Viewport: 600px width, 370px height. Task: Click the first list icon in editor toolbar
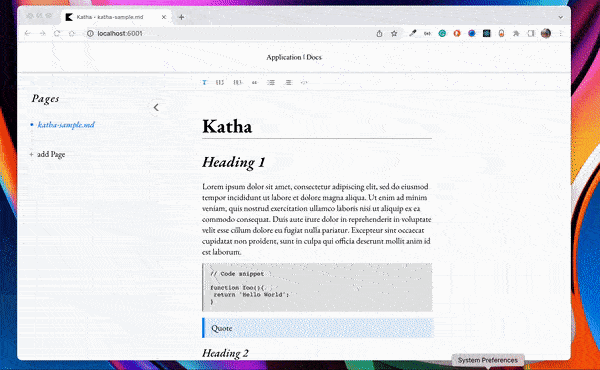click(271, 82)
